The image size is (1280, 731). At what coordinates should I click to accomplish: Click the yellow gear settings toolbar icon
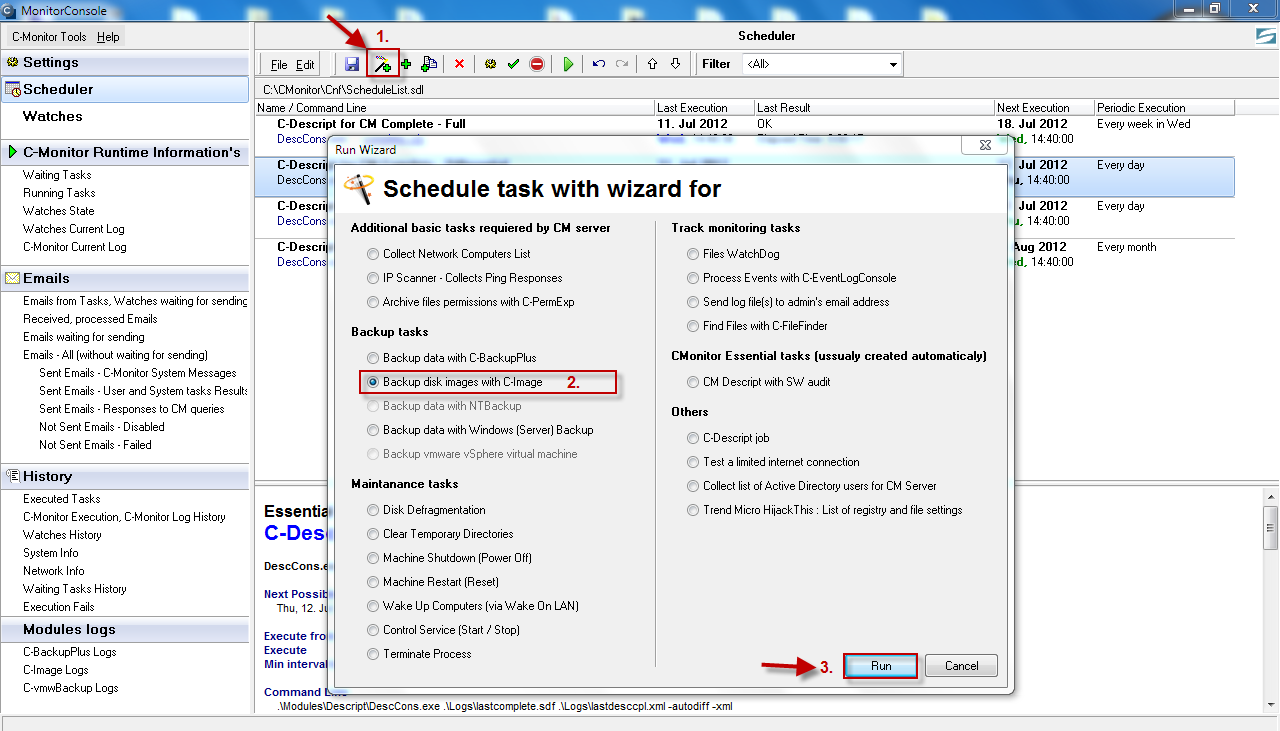(x=490, y=64)
